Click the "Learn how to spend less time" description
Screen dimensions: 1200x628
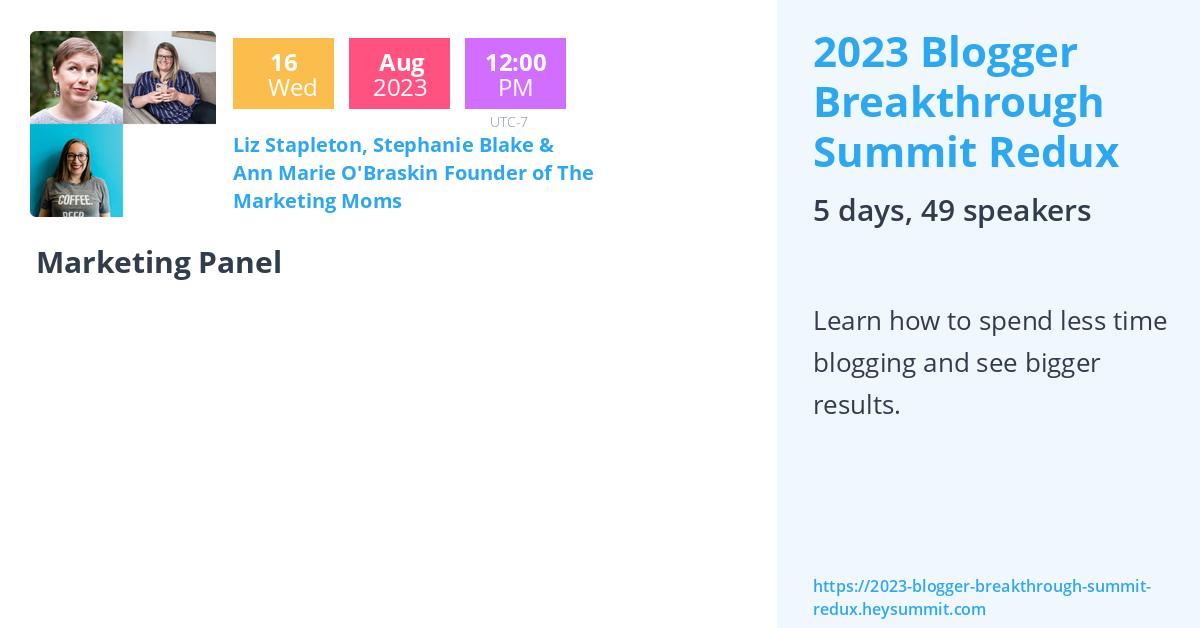989,321
